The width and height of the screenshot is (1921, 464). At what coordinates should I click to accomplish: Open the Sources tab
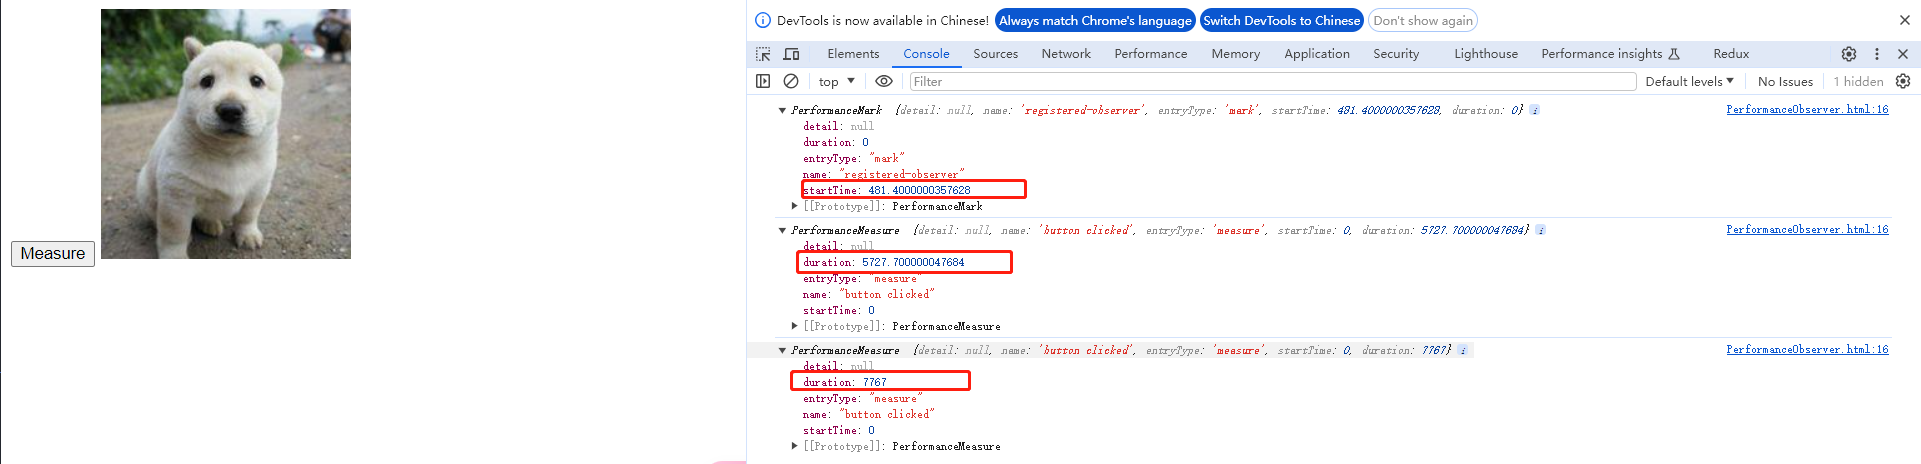(995, 54)
